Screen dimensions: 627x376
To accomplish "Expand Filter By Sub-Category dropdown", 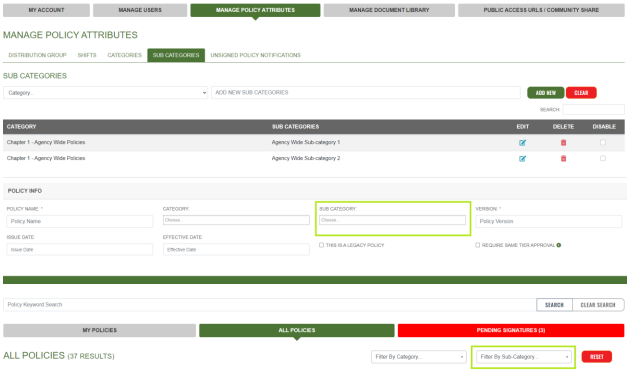I will pyautogui.click(x=523, y=357).
